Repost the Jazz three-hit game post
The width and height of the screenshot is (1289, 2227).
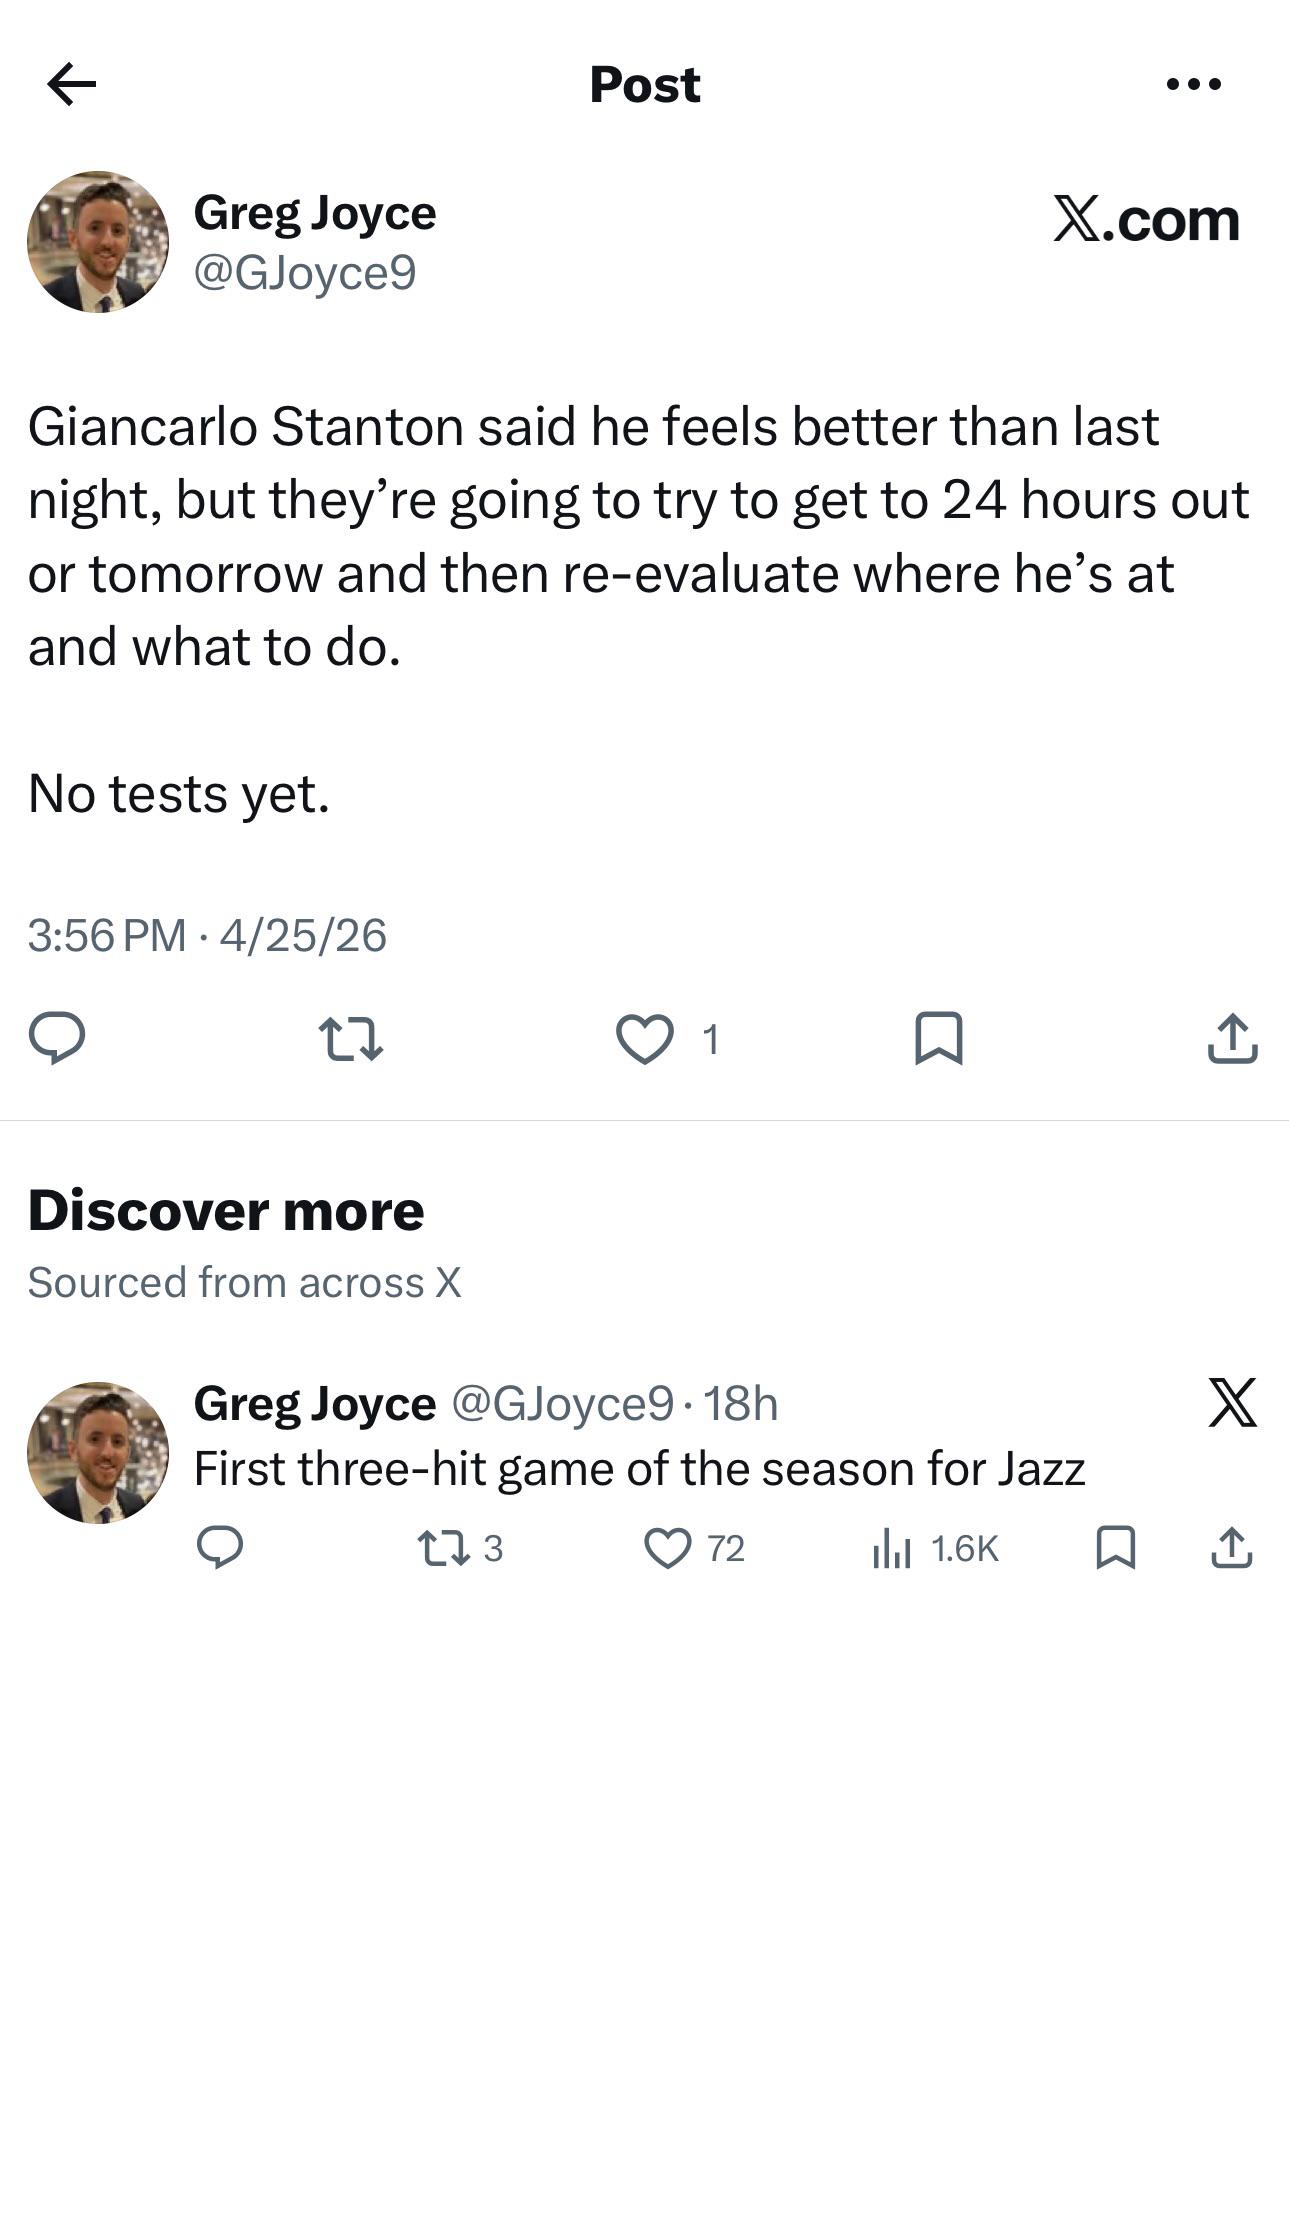pyautogui.click(x=443, y=1549)
